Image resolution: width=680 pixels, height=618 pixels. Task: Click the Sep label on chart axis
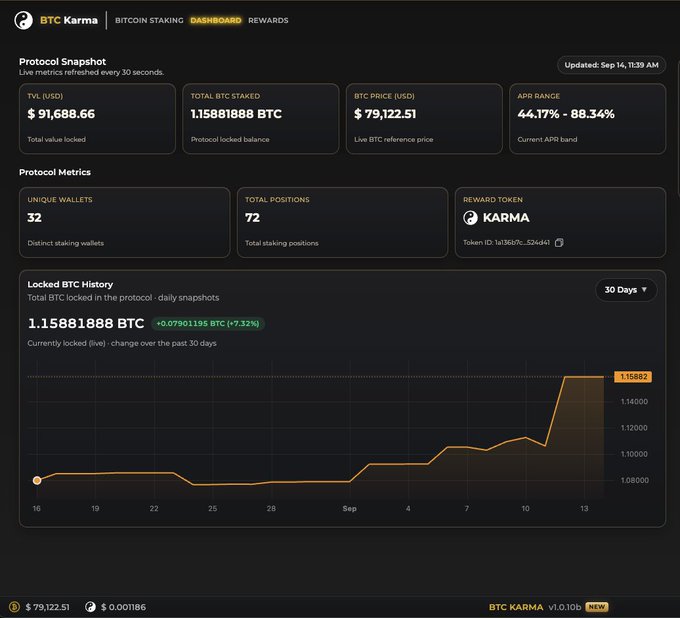(349, 508)
